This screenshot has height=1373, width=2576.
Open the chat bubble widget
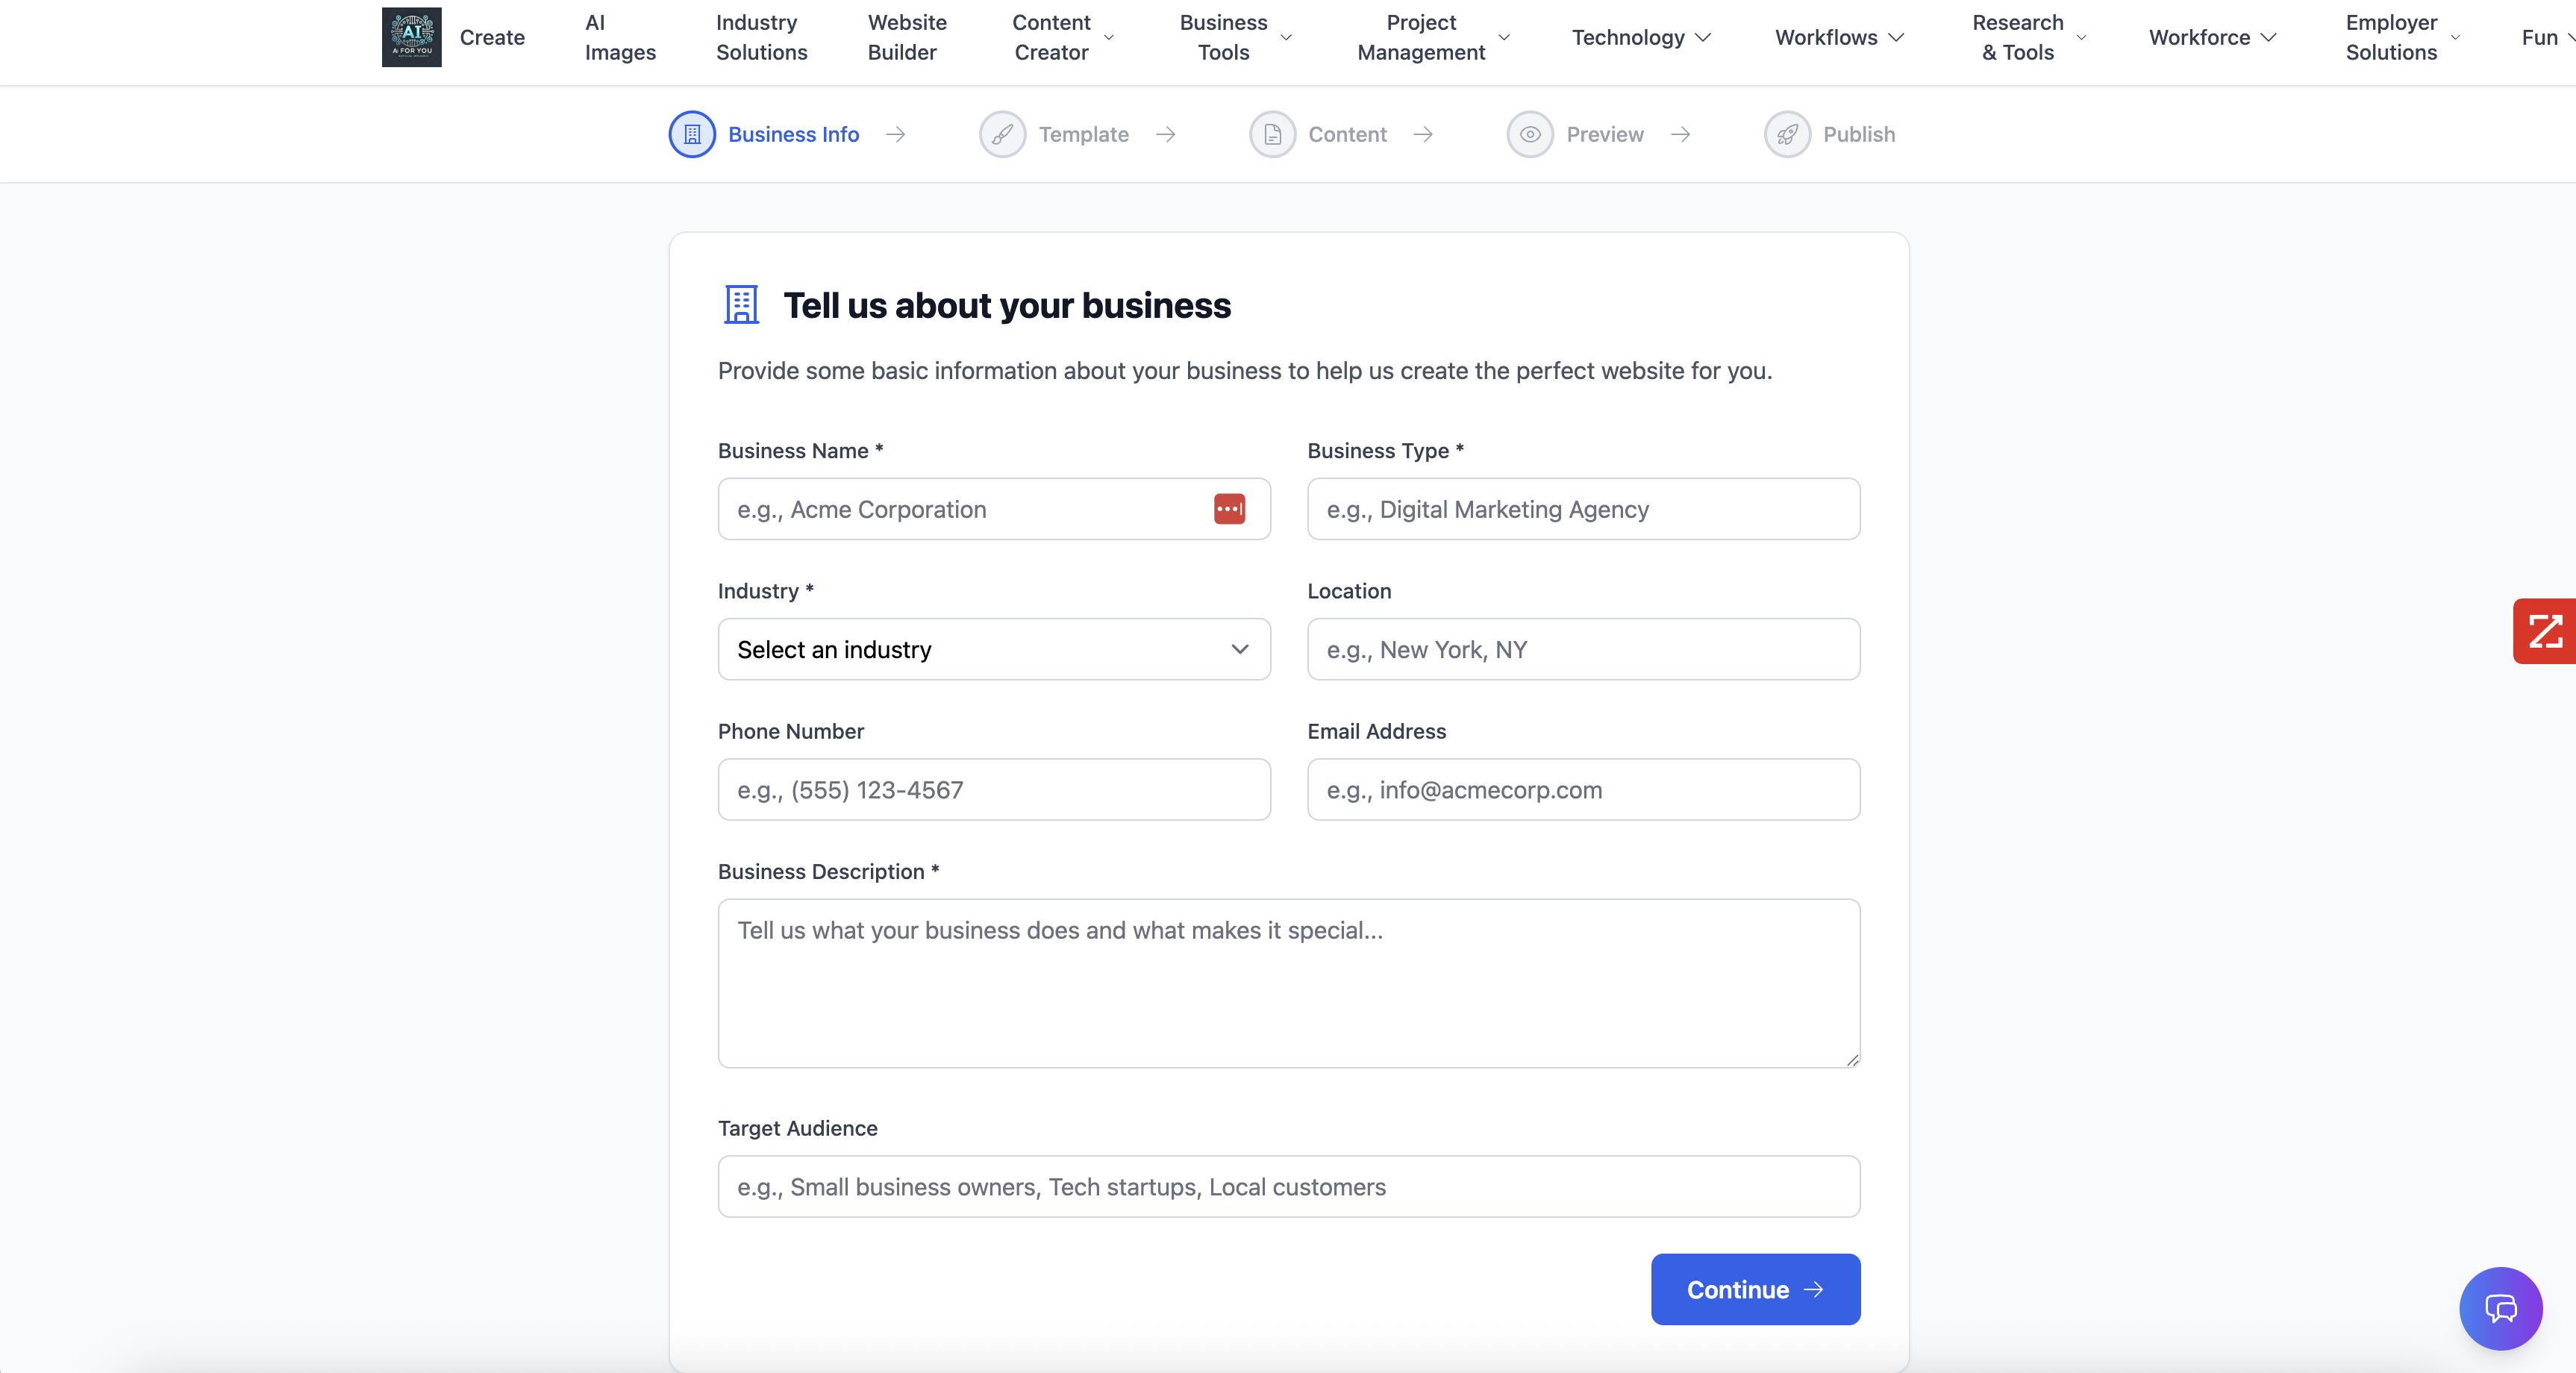pos(2500,1308)
